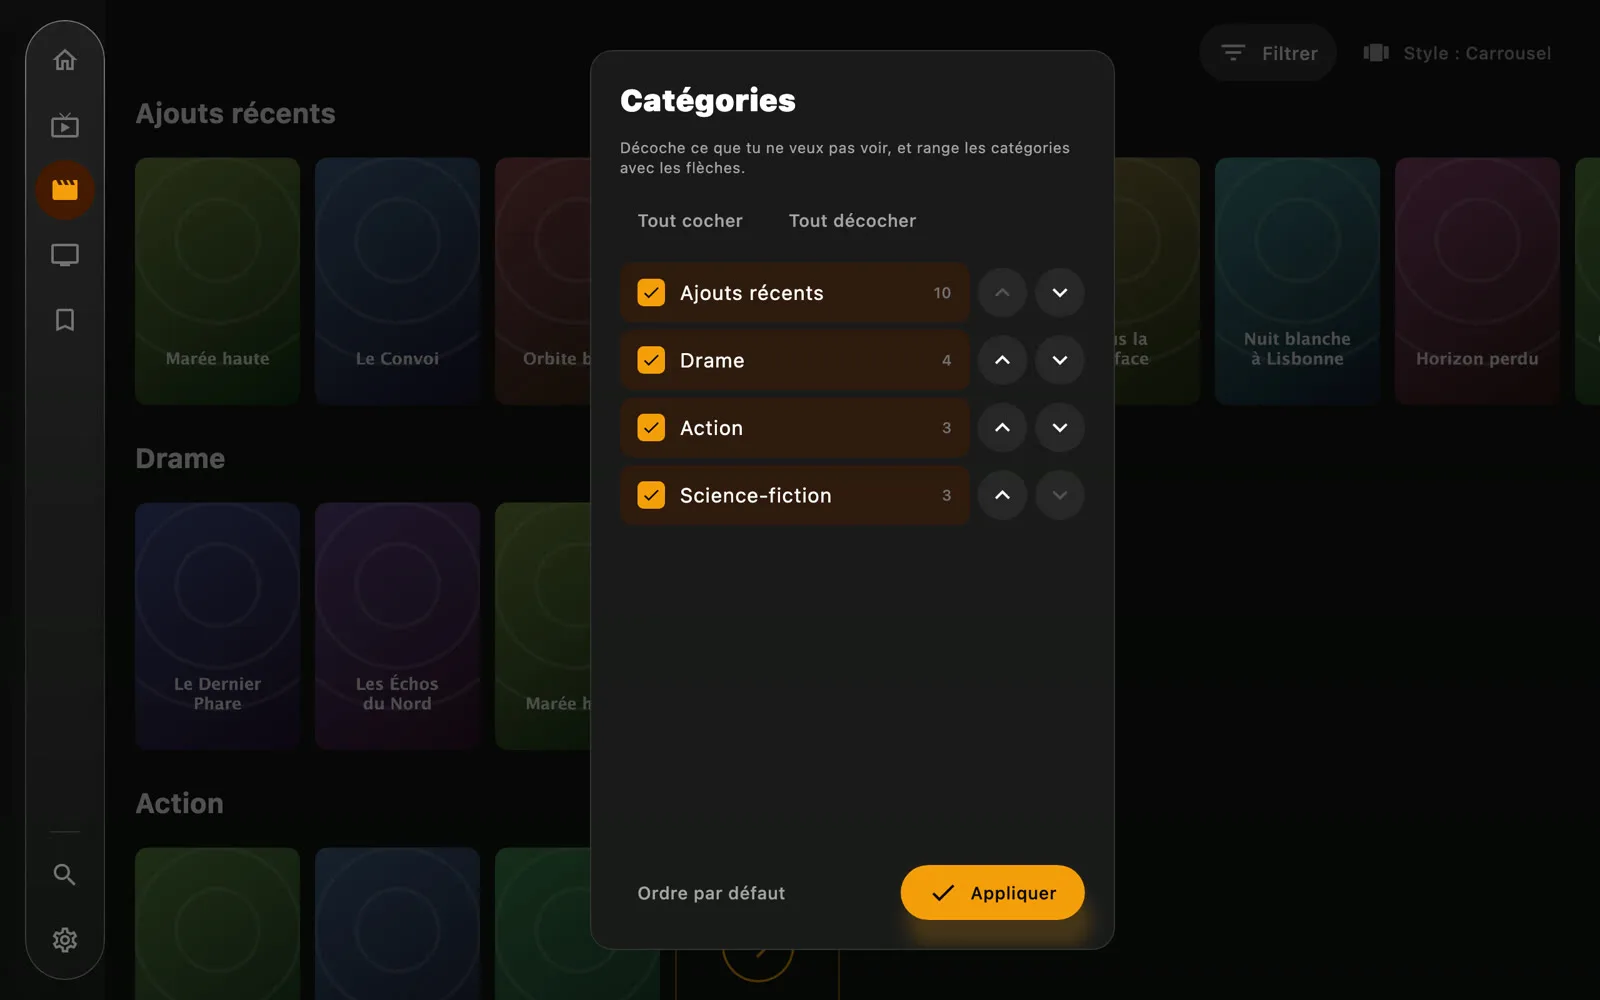
Task: Open the live TV sidebar icon
Action: click(65, 125)
